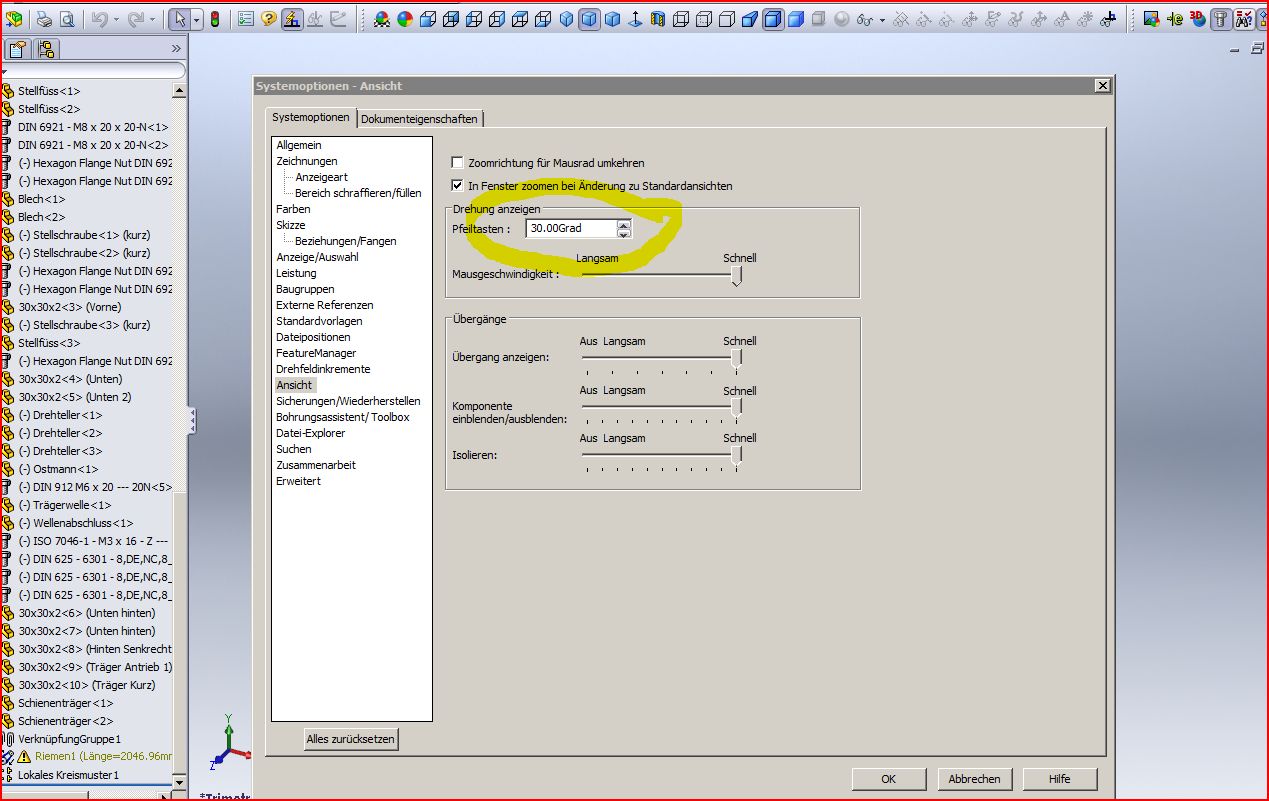Select 'Drehfeldinkremente' in the options list
Image resolution: width=1269 pixels, height=801 pixels.
323,369
